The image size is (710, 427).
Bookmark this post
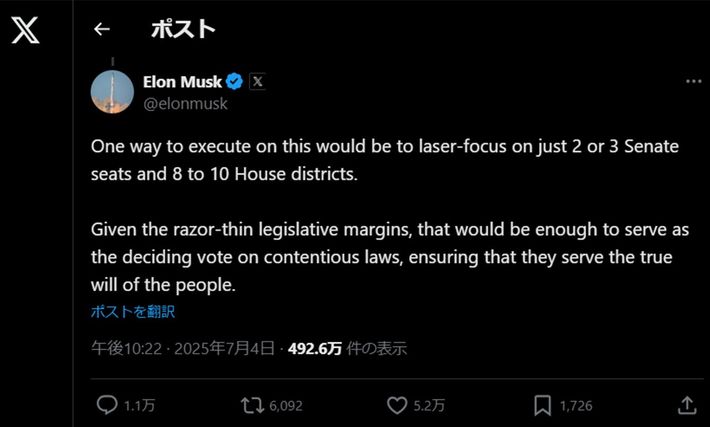(x=542, y=405)
